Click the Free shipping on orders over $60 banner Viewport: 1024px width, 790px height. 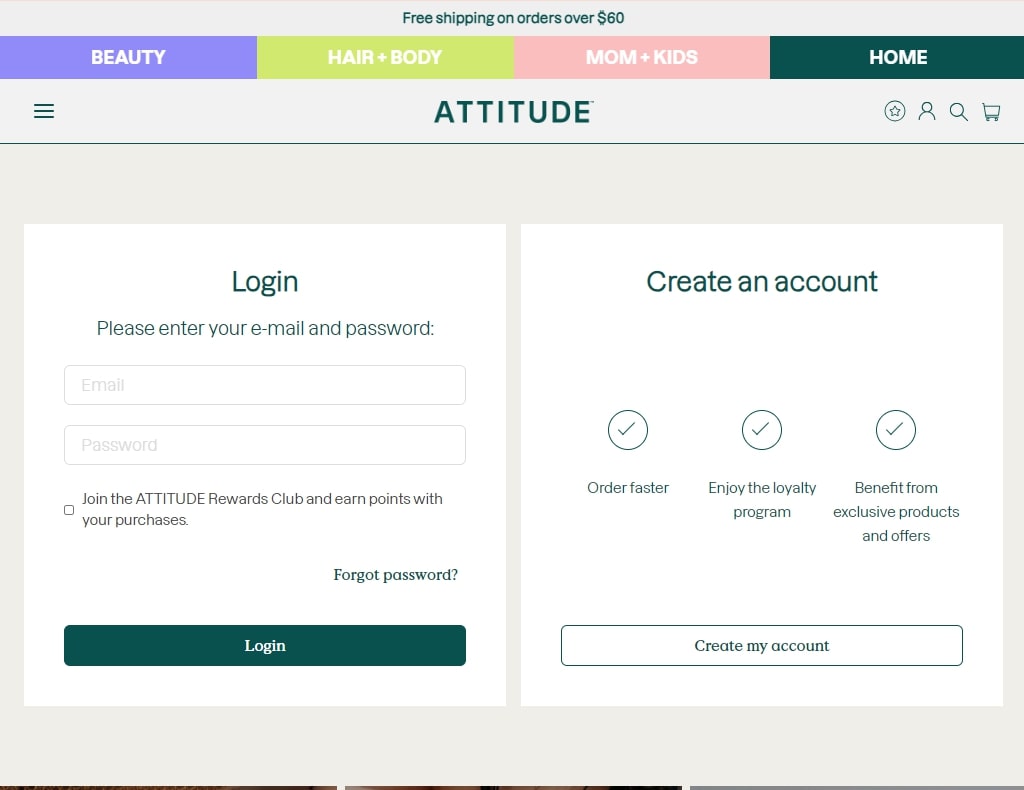pos(513,18)
